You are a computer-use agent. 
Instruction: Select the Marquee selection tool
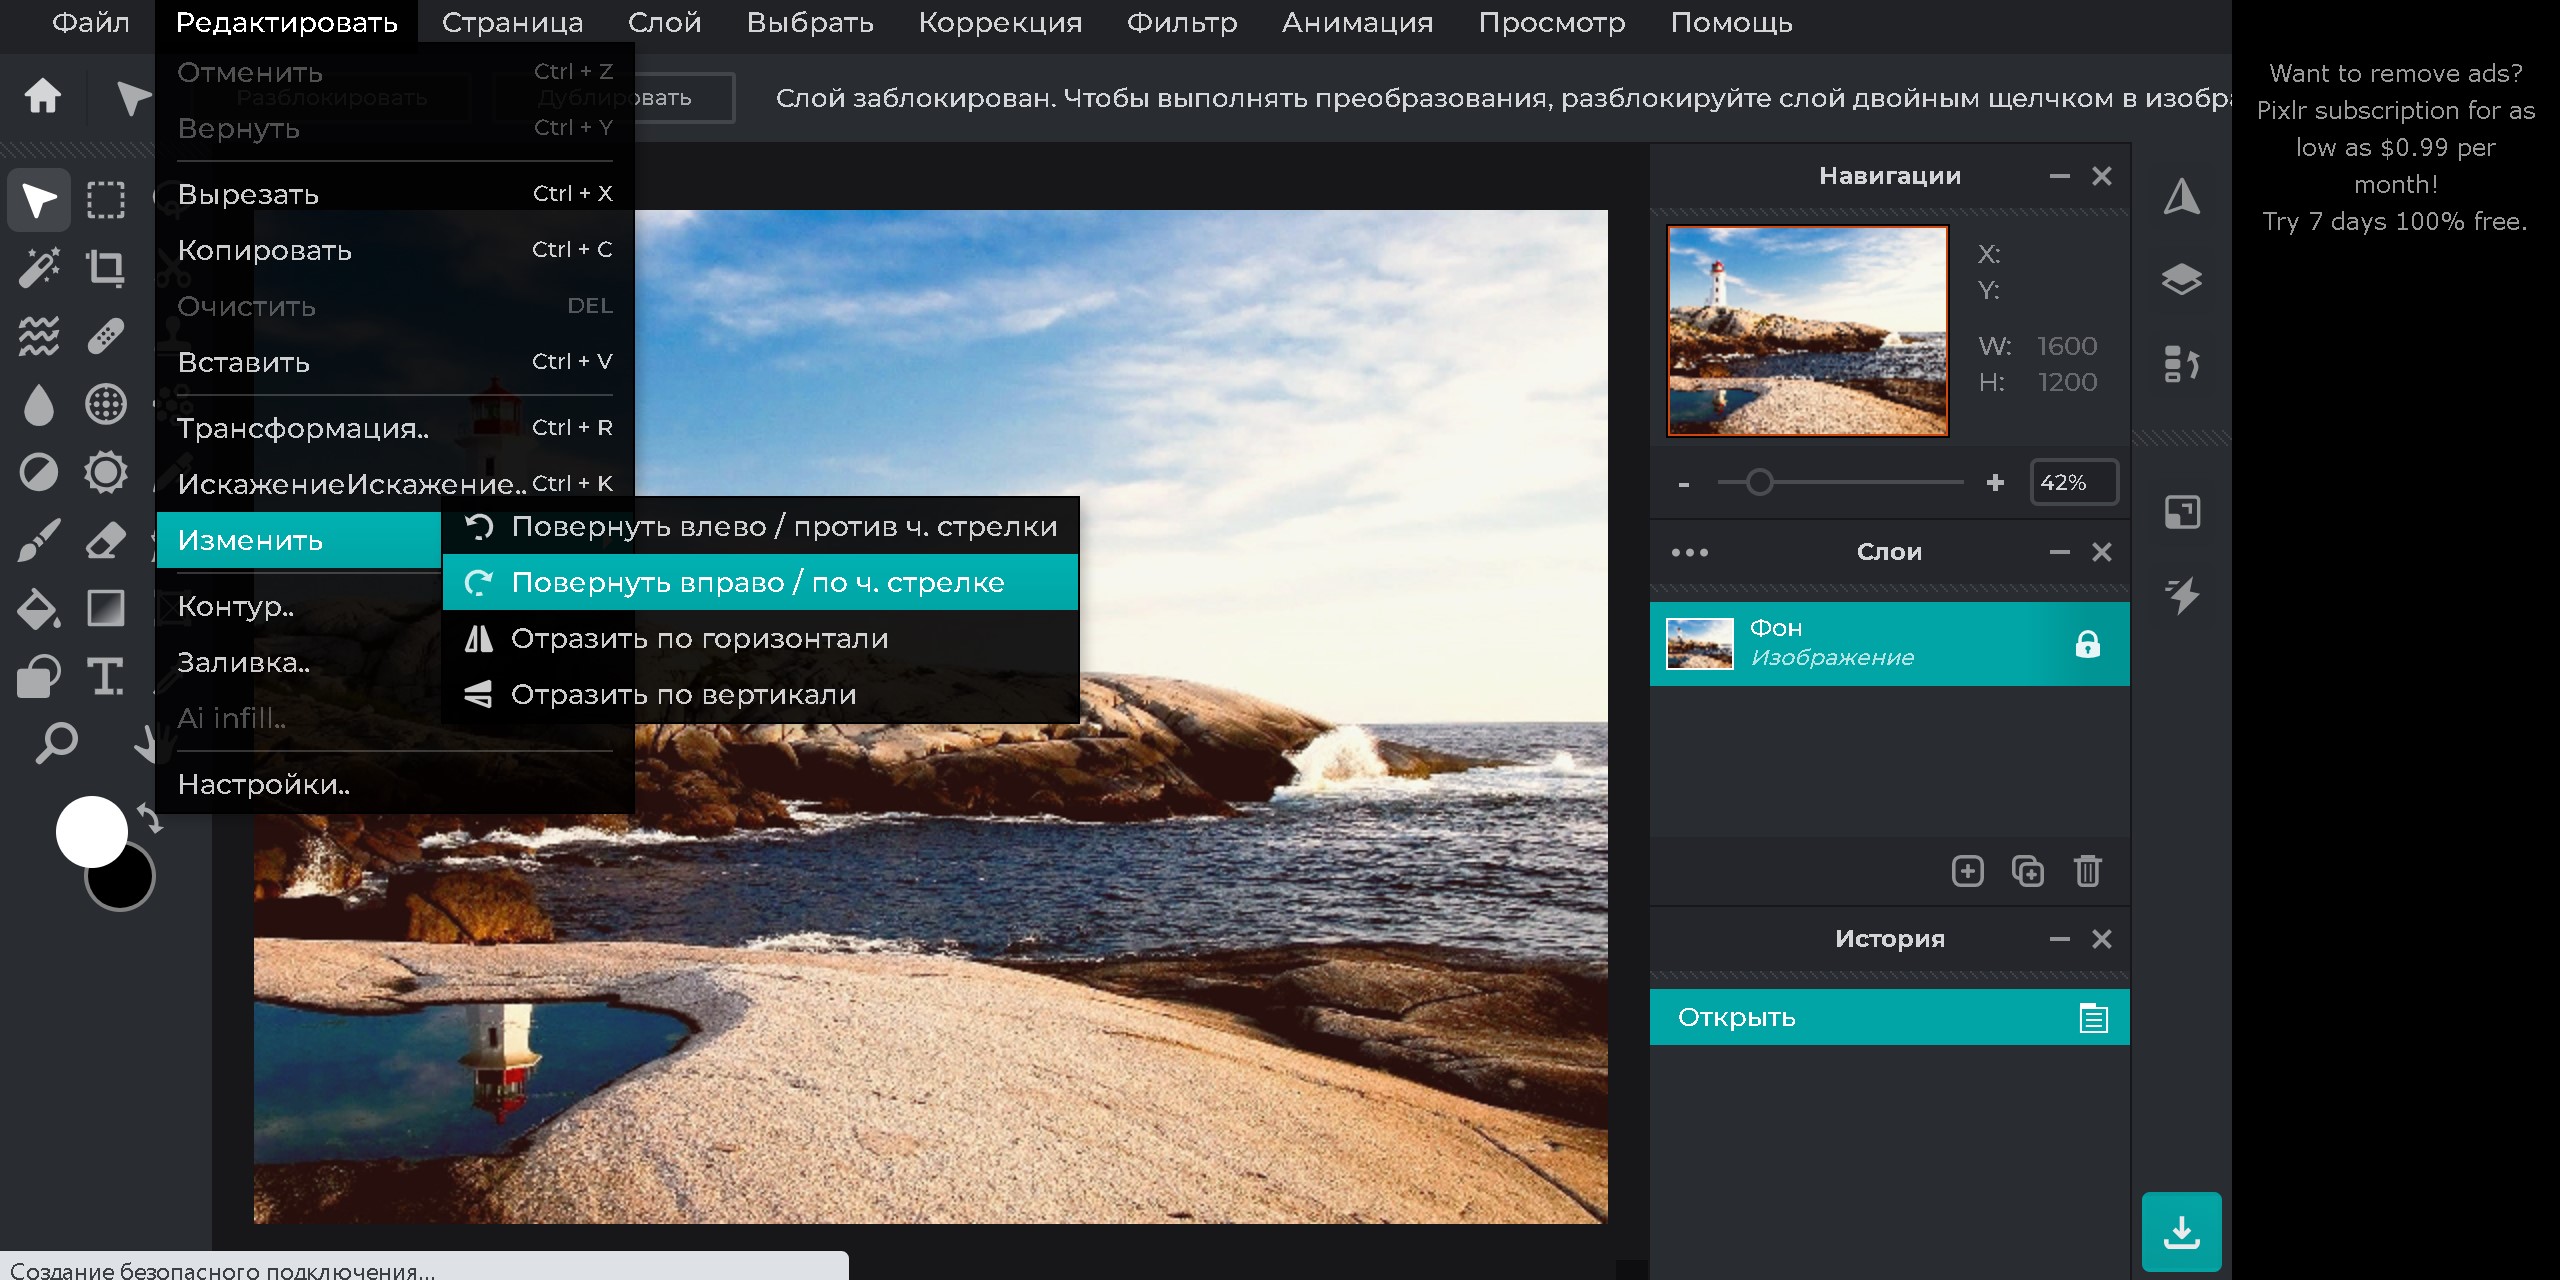coord(106,200)
